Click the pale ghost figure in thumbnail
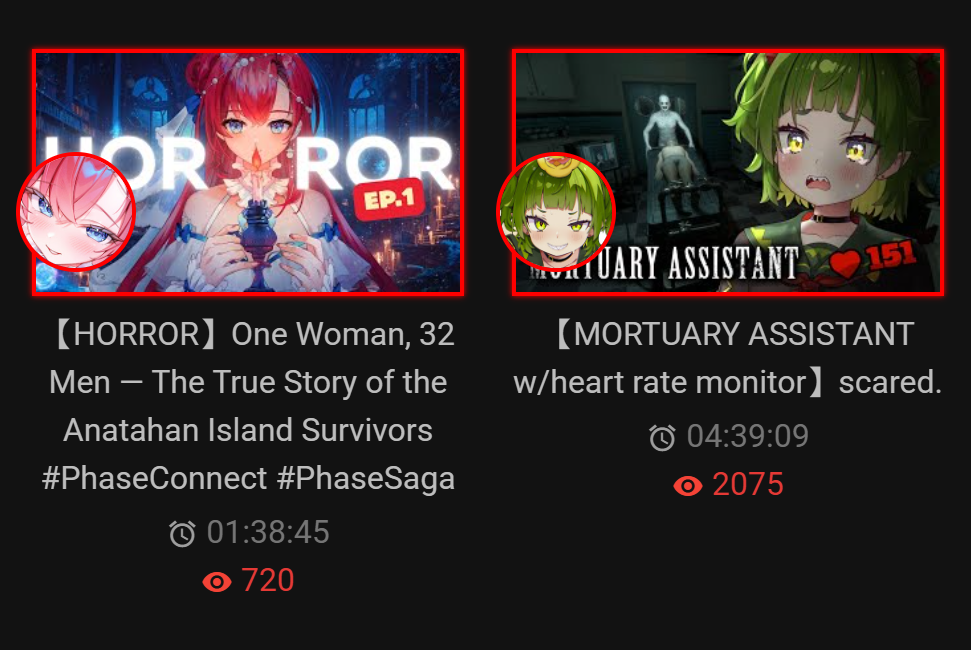The height and width of the screenshot is (650, 971). pyautogui.click(x=664, y=124)
